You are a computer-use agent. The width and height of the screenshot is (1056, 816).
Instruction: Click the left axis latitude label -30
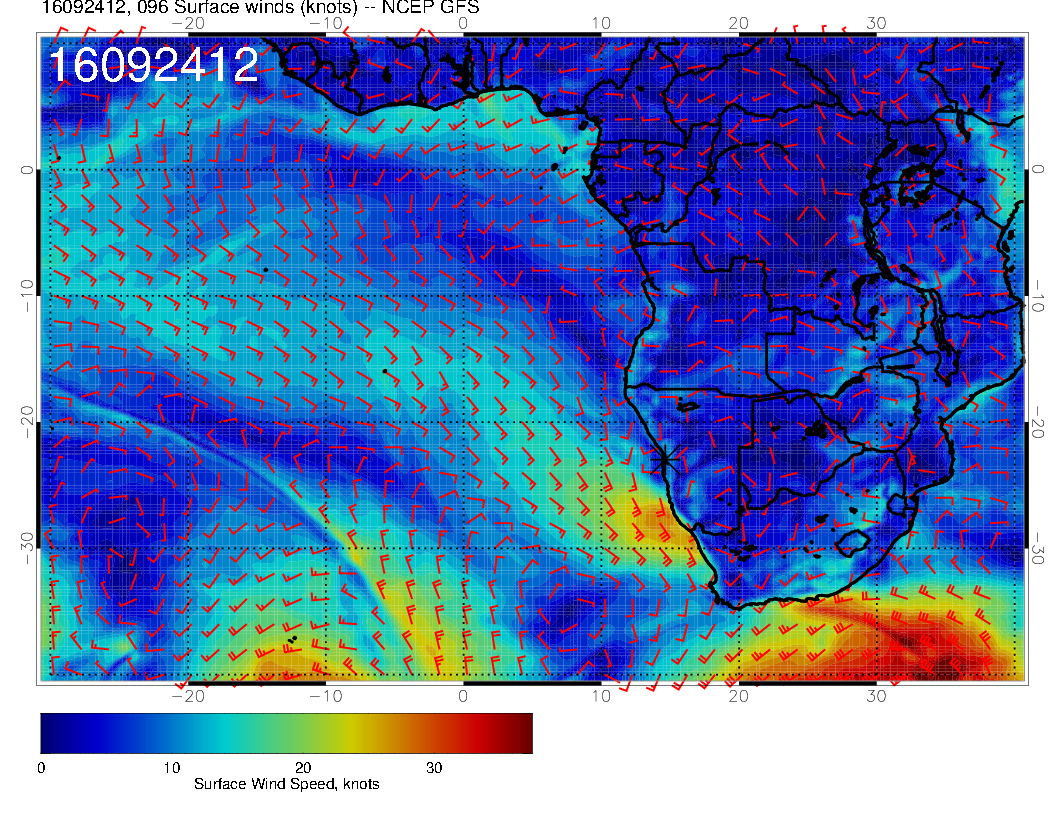pos(26,547)
